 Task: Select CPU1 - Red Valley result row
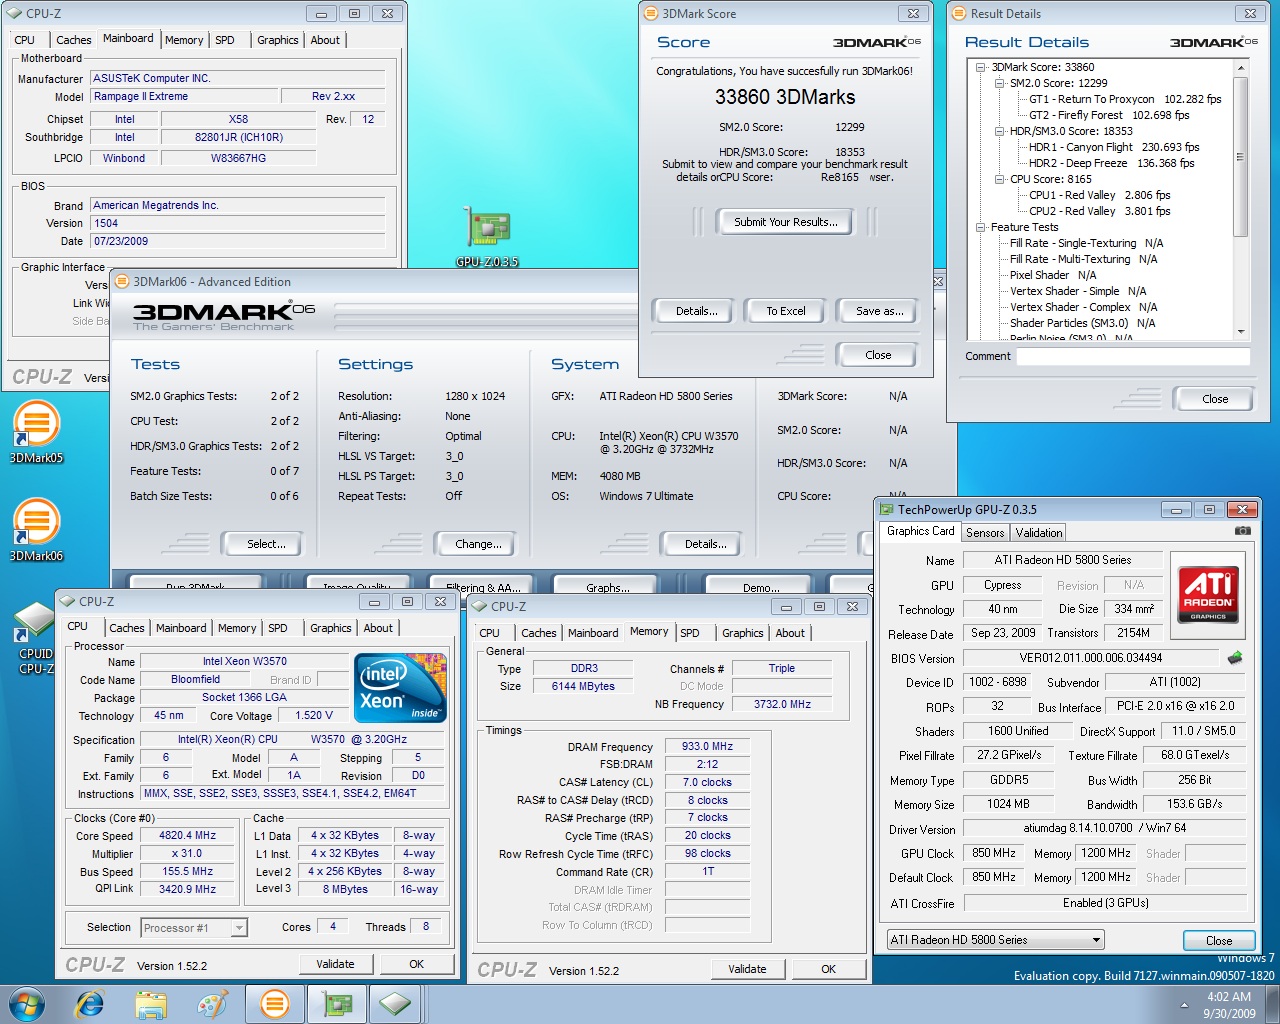tap(1099, 195)
